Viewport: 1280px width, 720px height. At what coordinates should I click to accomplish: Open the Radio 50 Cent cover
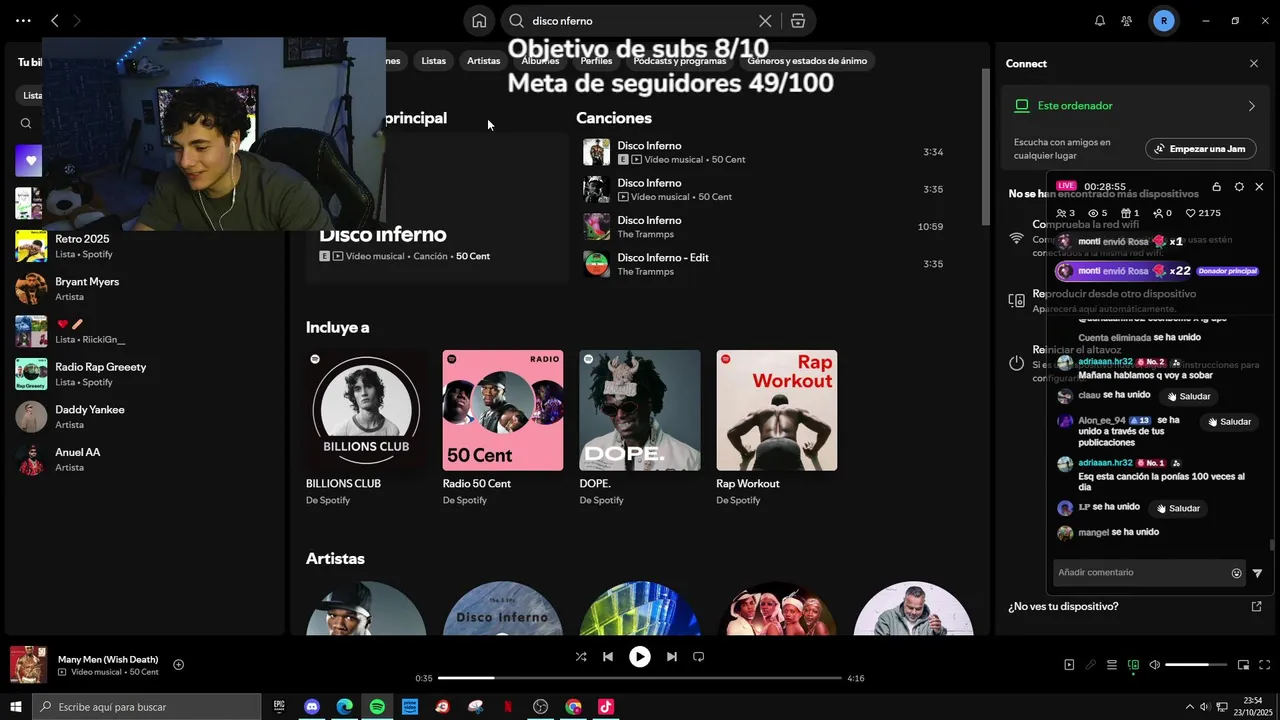tap(503, 410)
